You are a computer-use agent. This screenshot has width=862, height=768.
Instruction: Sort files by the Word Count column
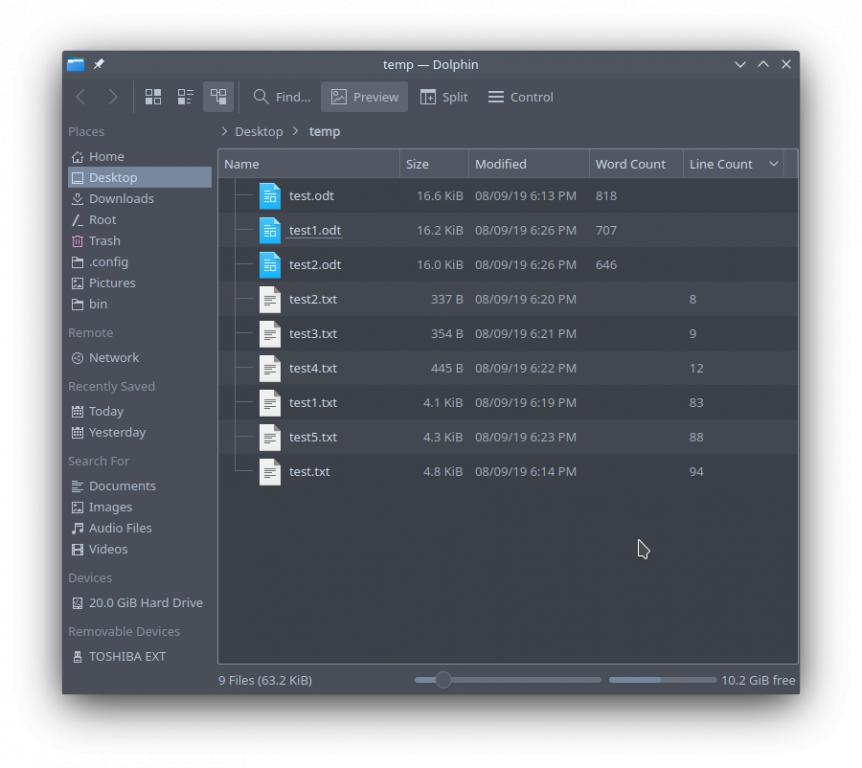point(630,164)
